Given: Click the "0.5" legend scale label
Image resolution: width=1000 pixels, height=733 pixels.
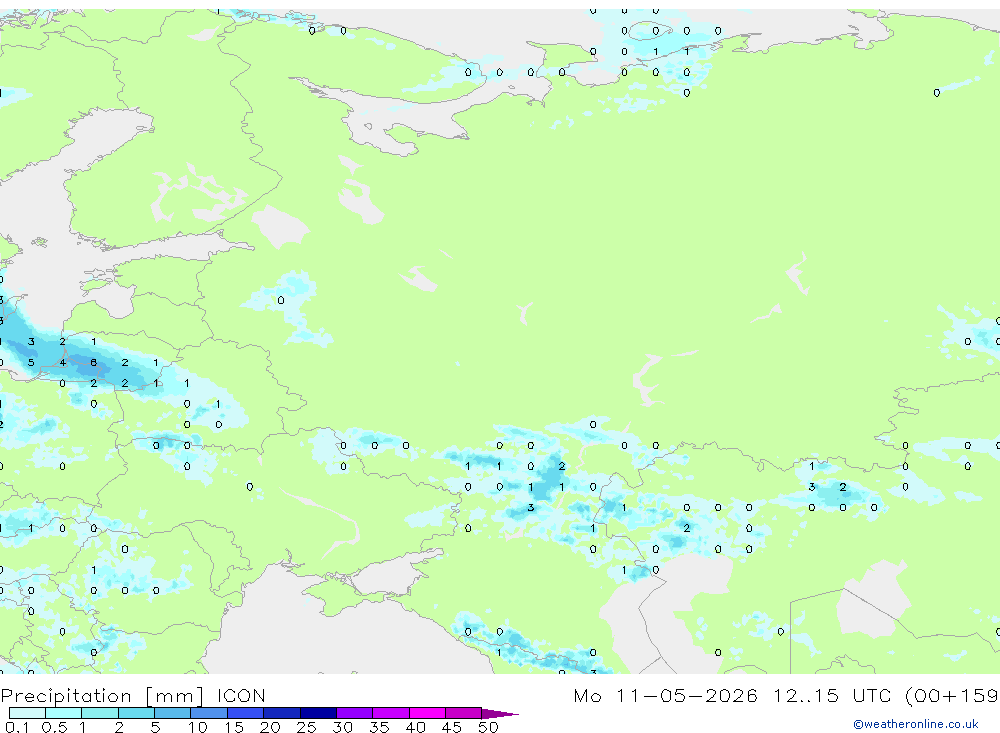Looking at the screenshot, I should pyautogui.click(x=54, y=727).
